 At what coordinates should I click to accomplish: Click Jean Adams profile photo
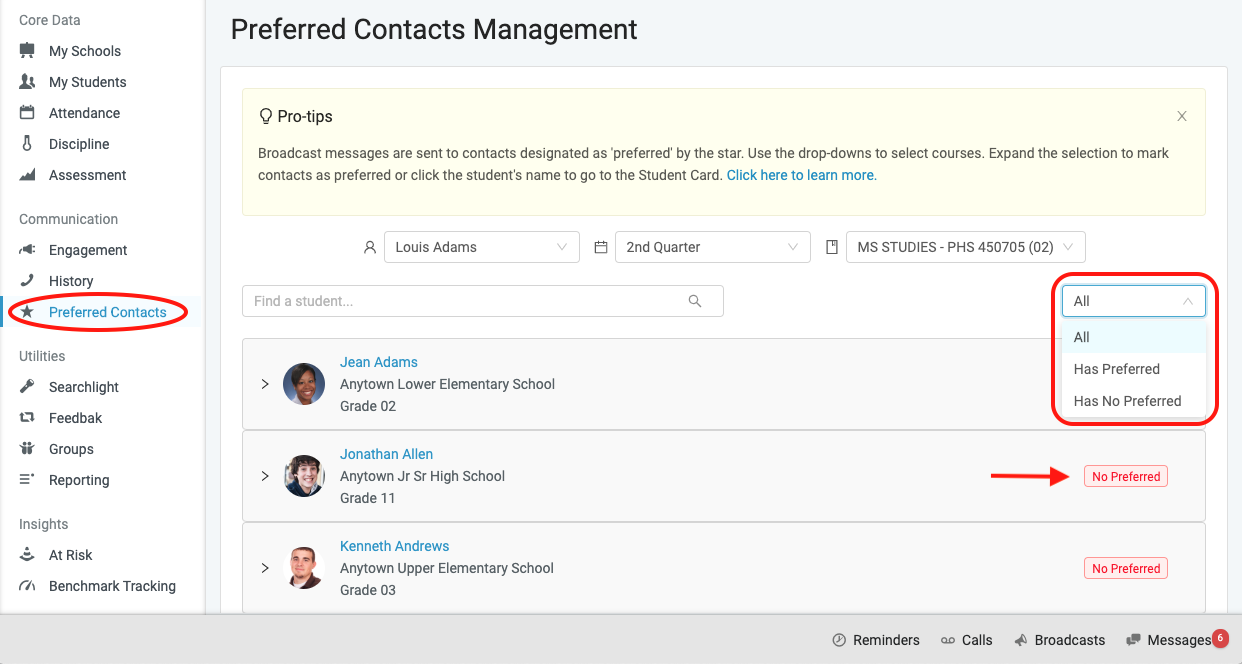(x=304, y=384)
